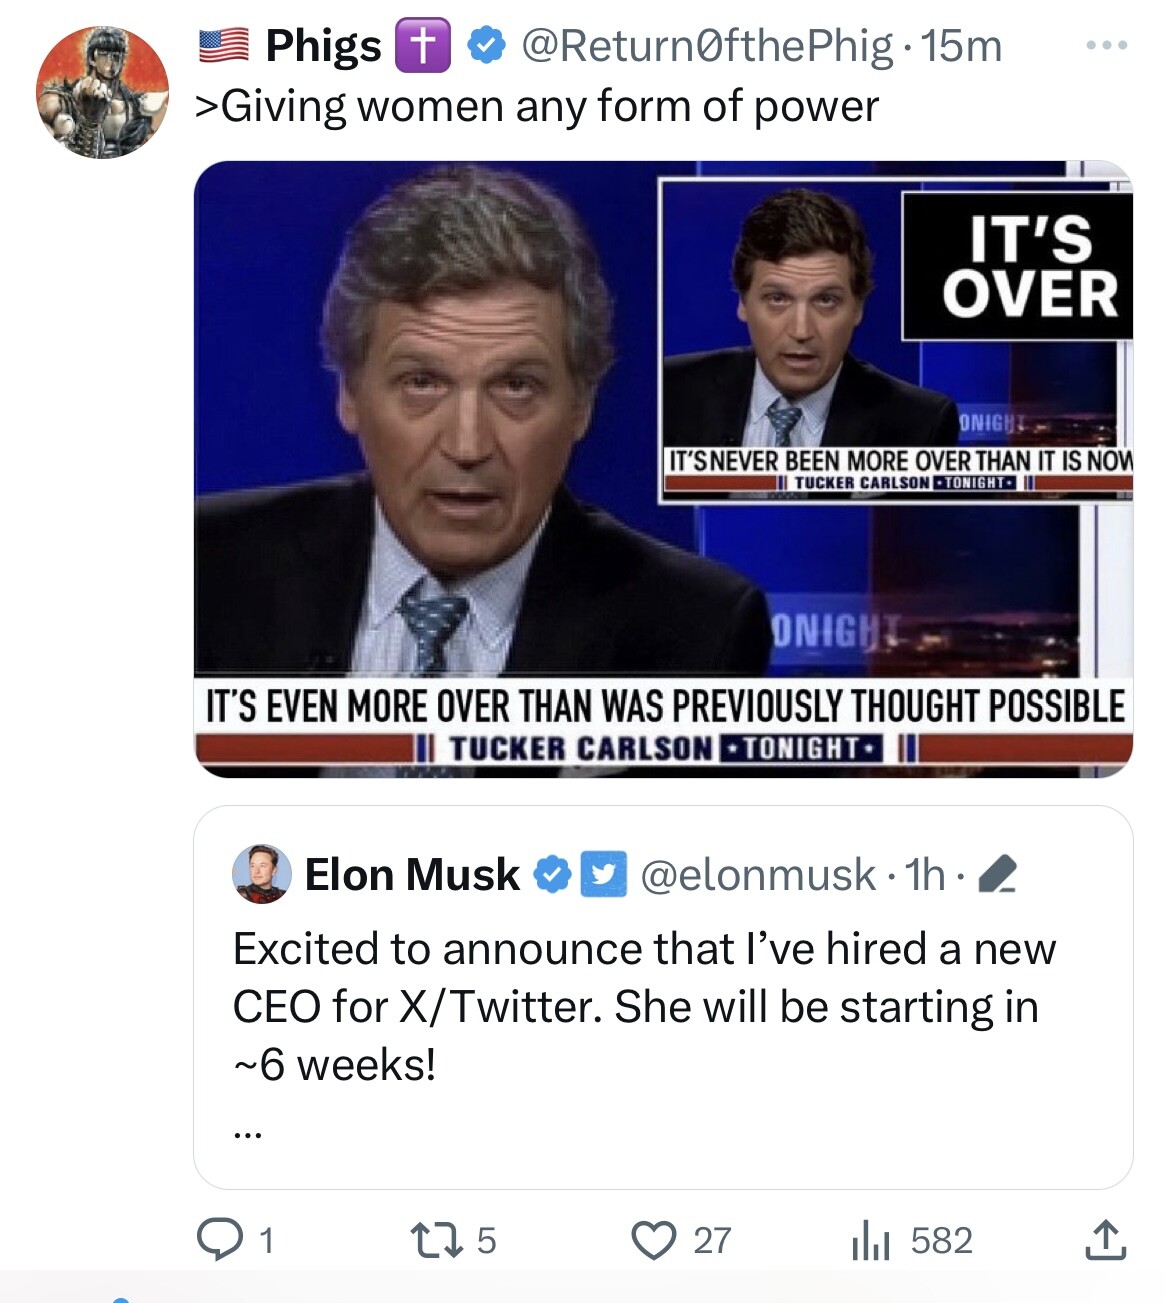The image size is (1170, 1303).
Task: Click the Elon Musk name in quoted tweet
Action: (412, 874)
